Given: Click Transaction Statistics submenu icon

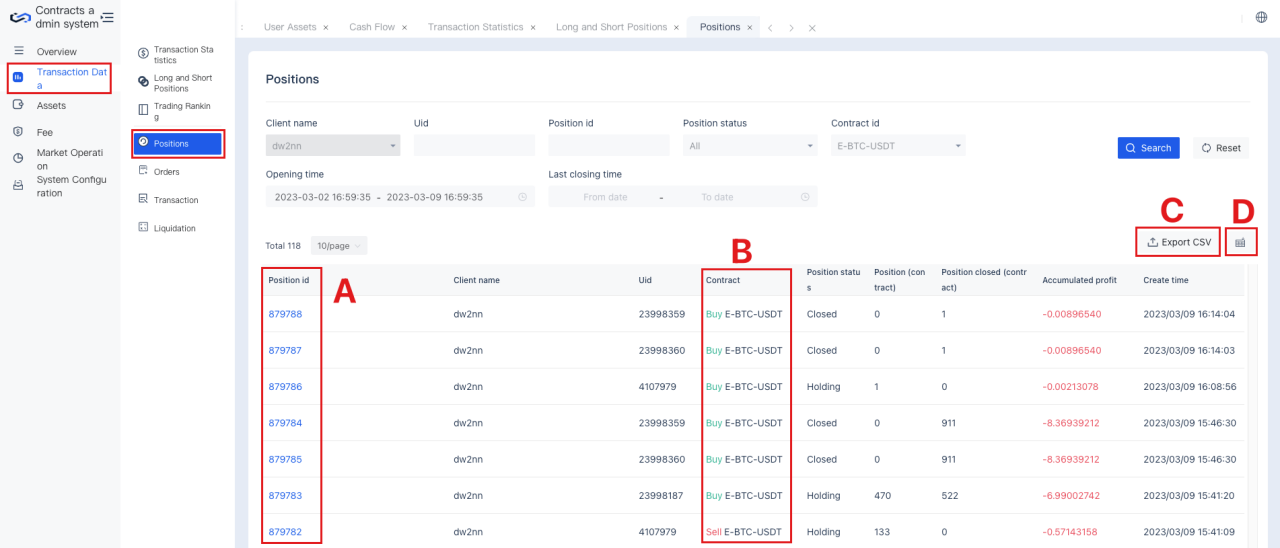Looking at the screenshot, I should click(144, 53).
